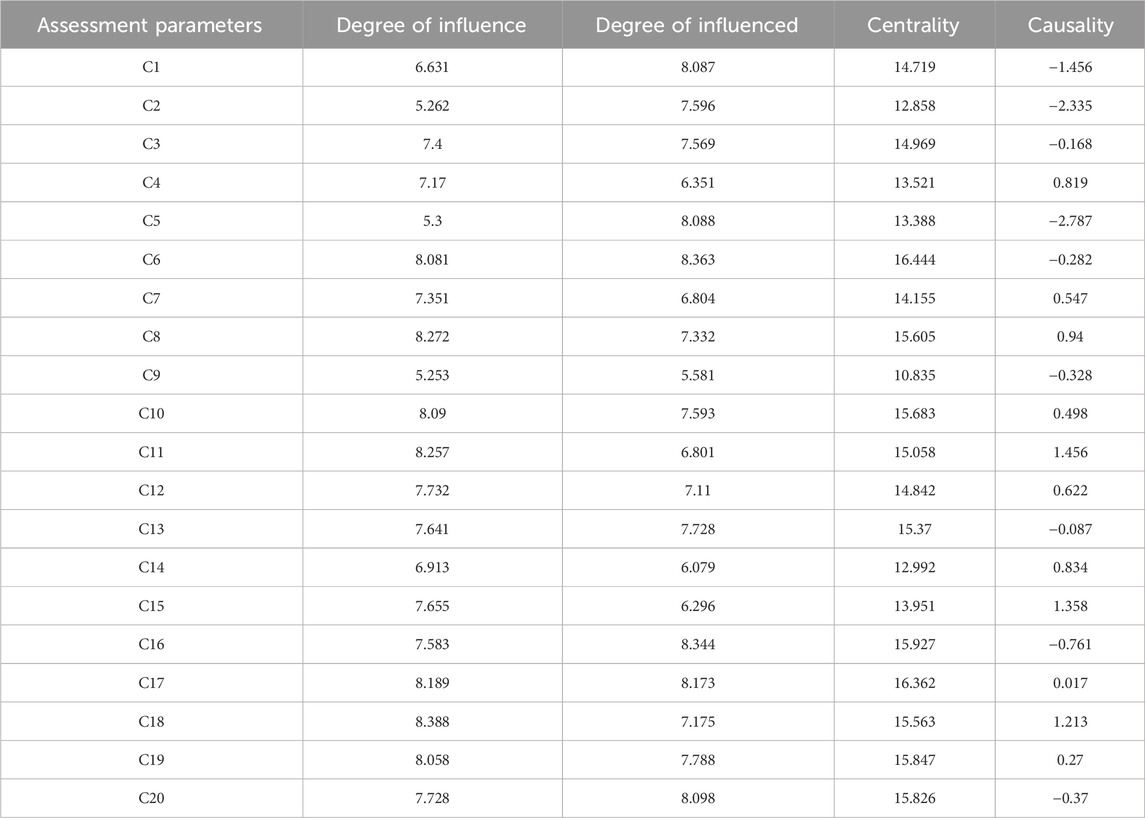Click the C10 row label
Image resolution: width=1145 pixels, height=818 pixels.
coord(150,414)
